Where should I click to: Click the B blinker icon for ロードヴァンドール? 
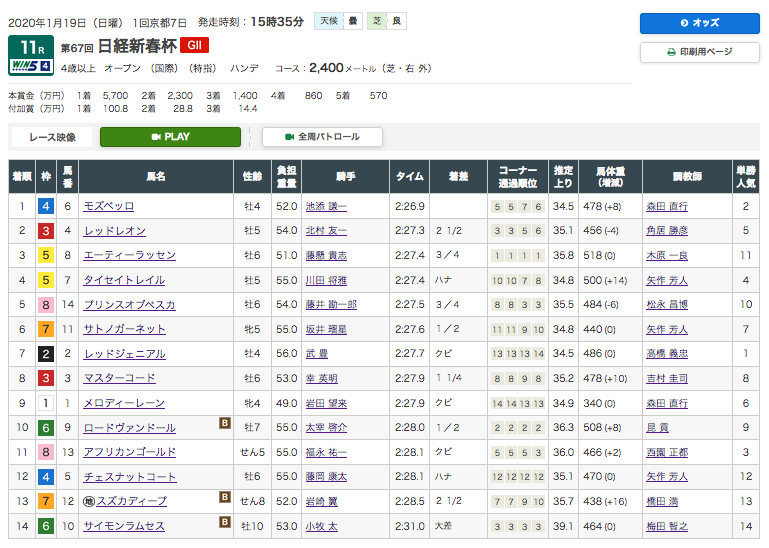pos(225,423)
